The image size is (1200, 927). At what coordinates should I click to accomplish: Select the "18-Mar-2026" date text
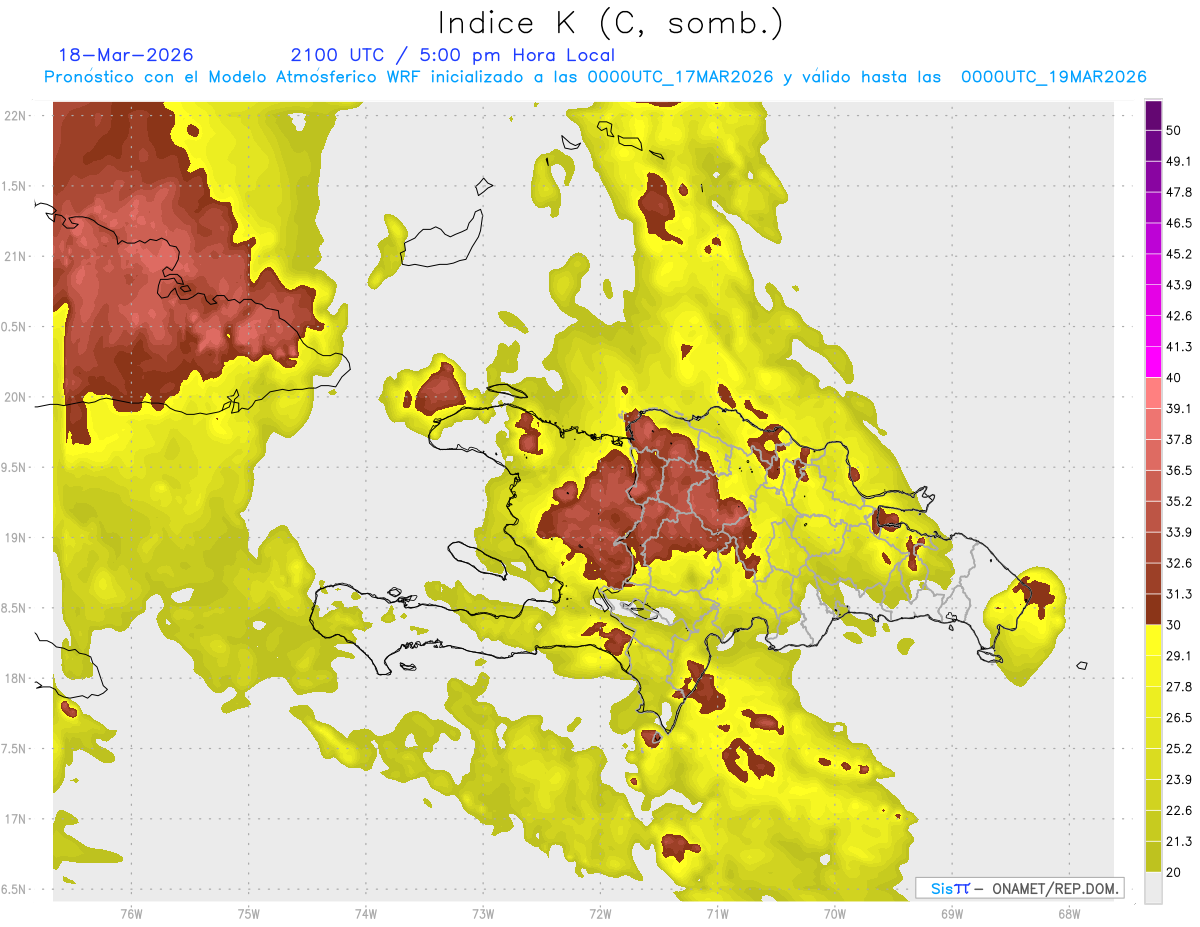click(126, 55)
